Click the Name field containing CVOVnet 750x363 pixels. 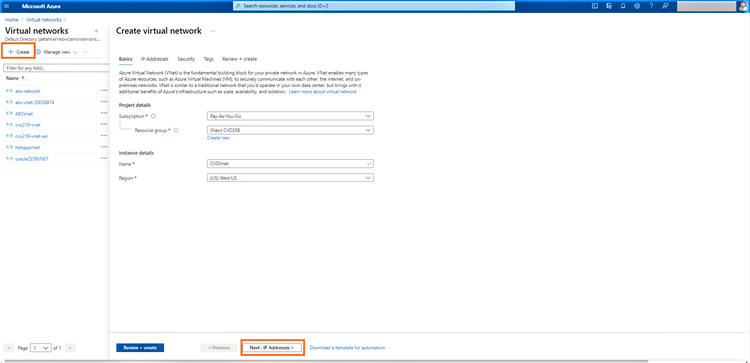click(x=290, y=164)
